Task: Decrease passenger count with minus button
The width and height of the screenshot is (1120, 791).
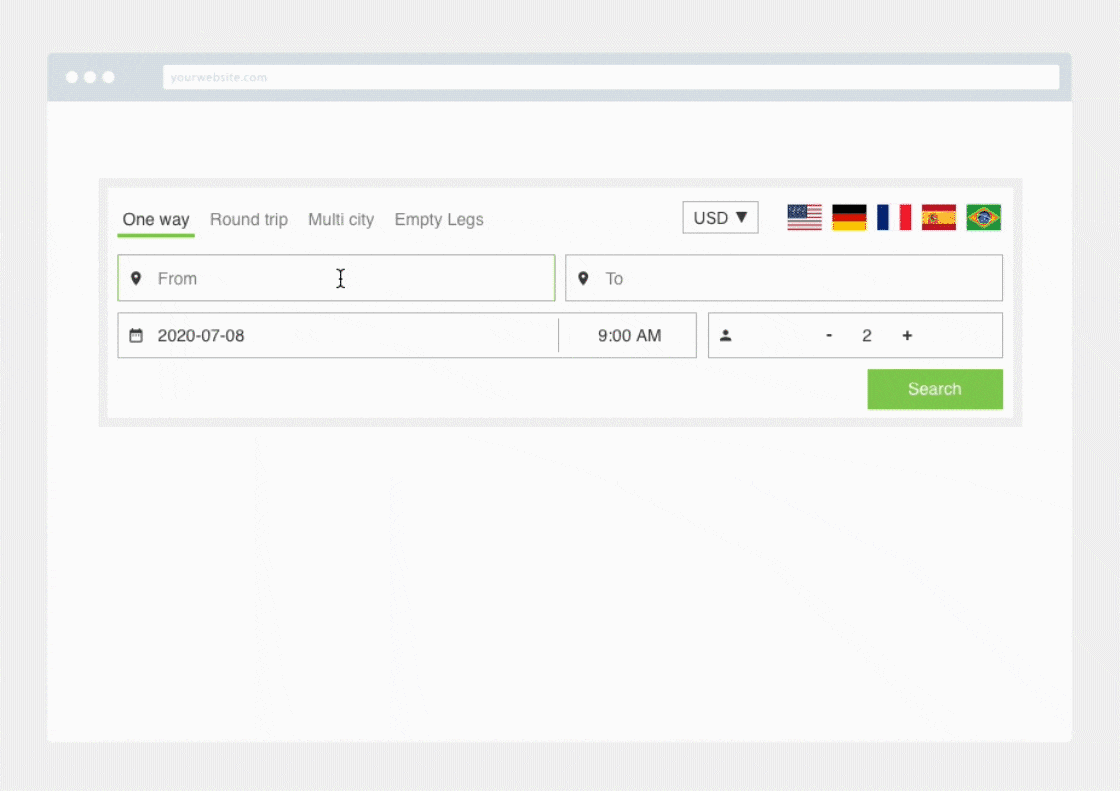Action: click(x=829, y=336)
